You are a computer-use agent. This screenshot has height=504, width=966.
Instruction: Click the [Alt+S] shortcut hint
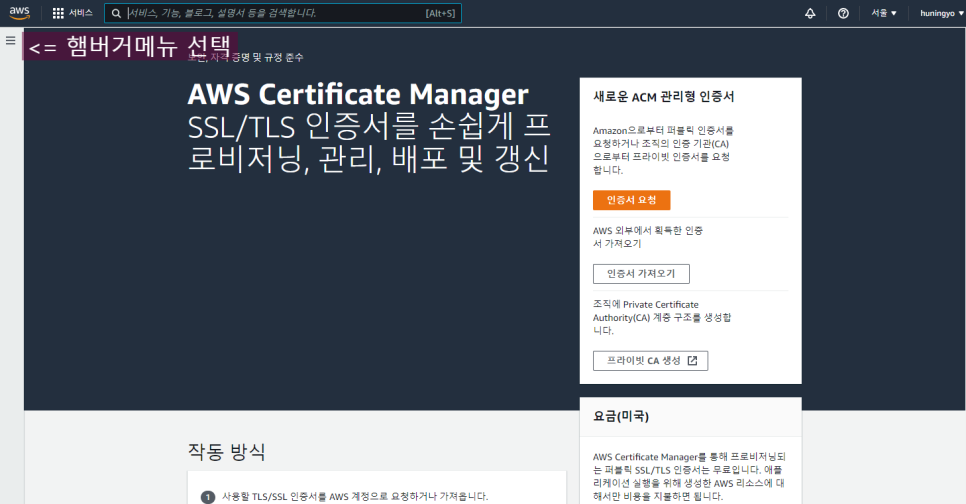[x=440, y=14]
